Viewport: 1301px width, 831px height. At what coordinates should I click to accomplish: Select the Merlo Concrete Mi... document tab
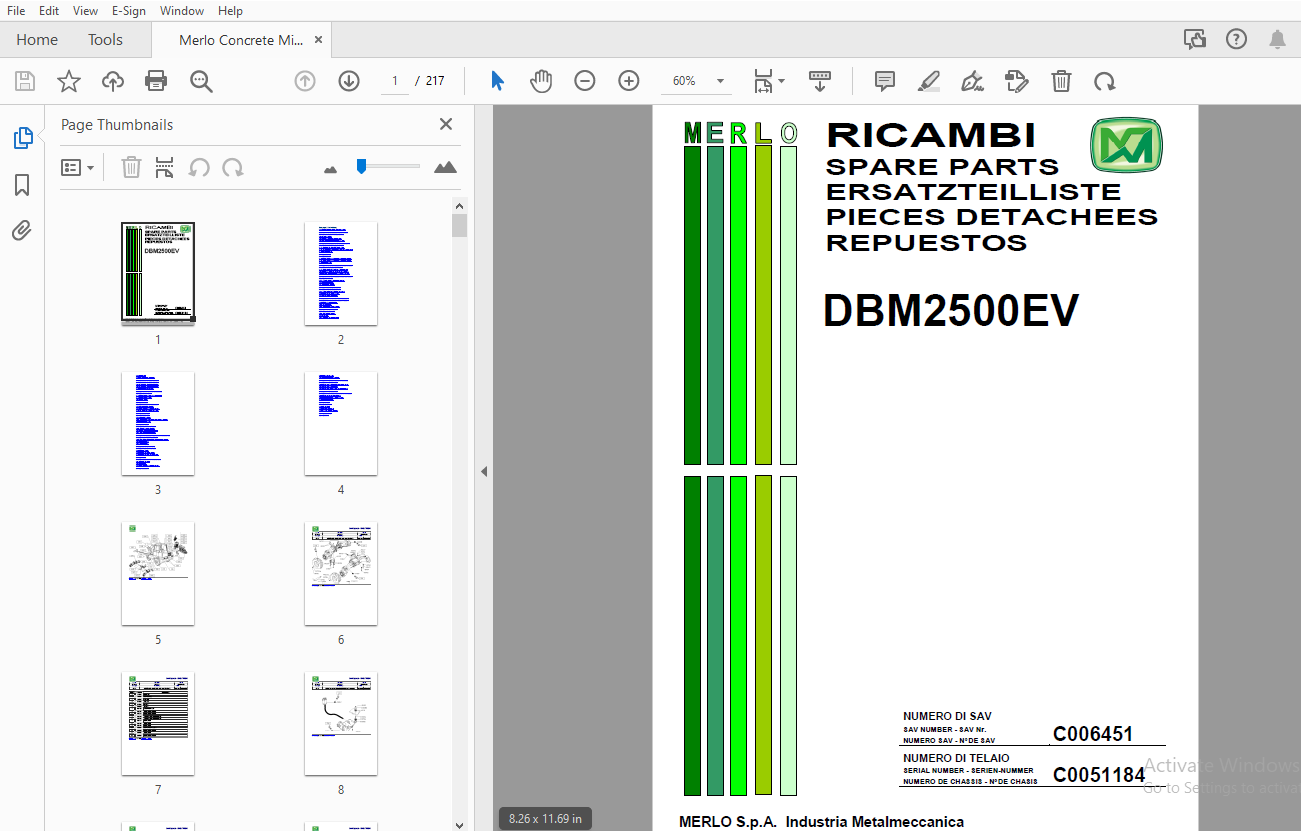click(x=240, y=40)
